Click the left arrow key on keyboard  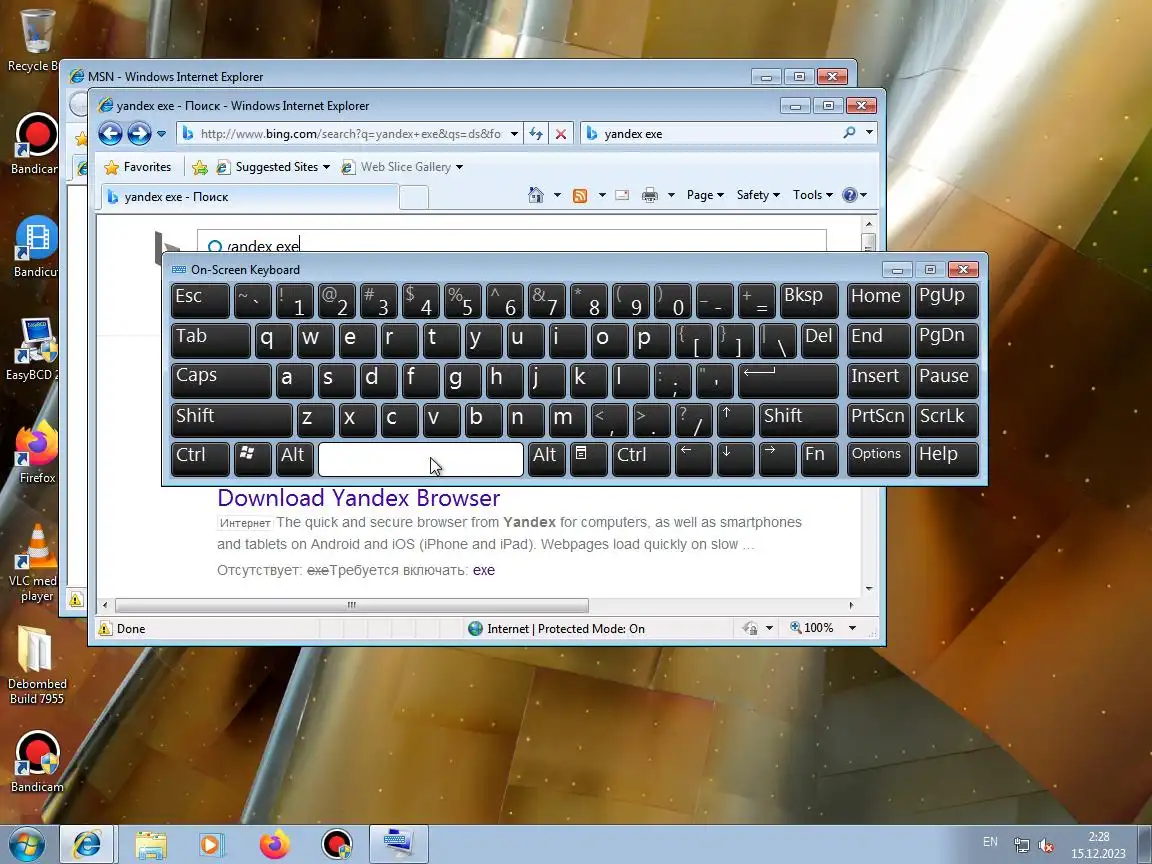[x=694, y=459]
